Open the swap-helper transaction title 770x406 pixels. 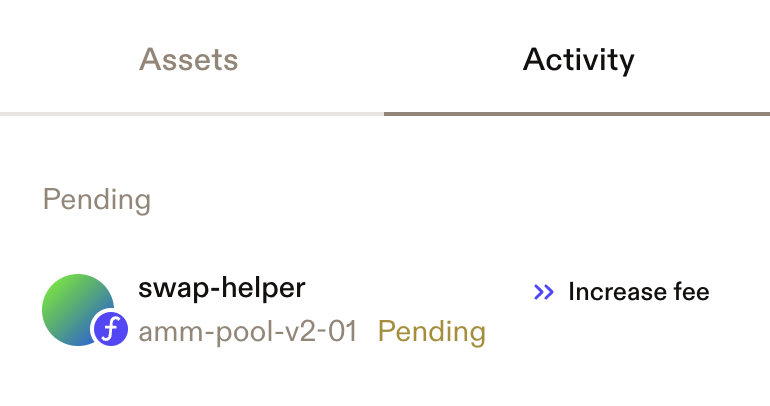pos(221,288)
